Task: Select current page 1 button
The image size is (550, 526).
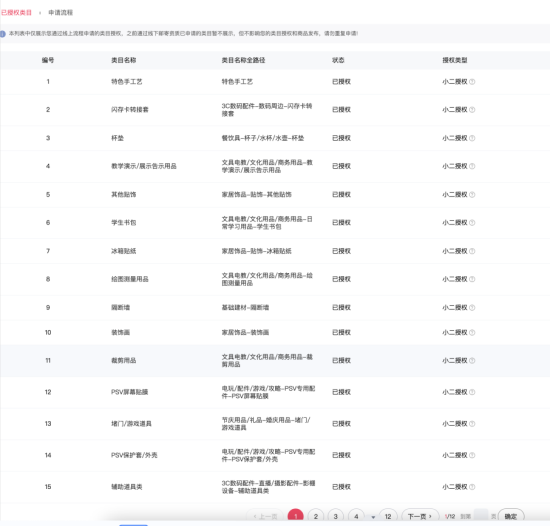Action: (x=295, y=516)
